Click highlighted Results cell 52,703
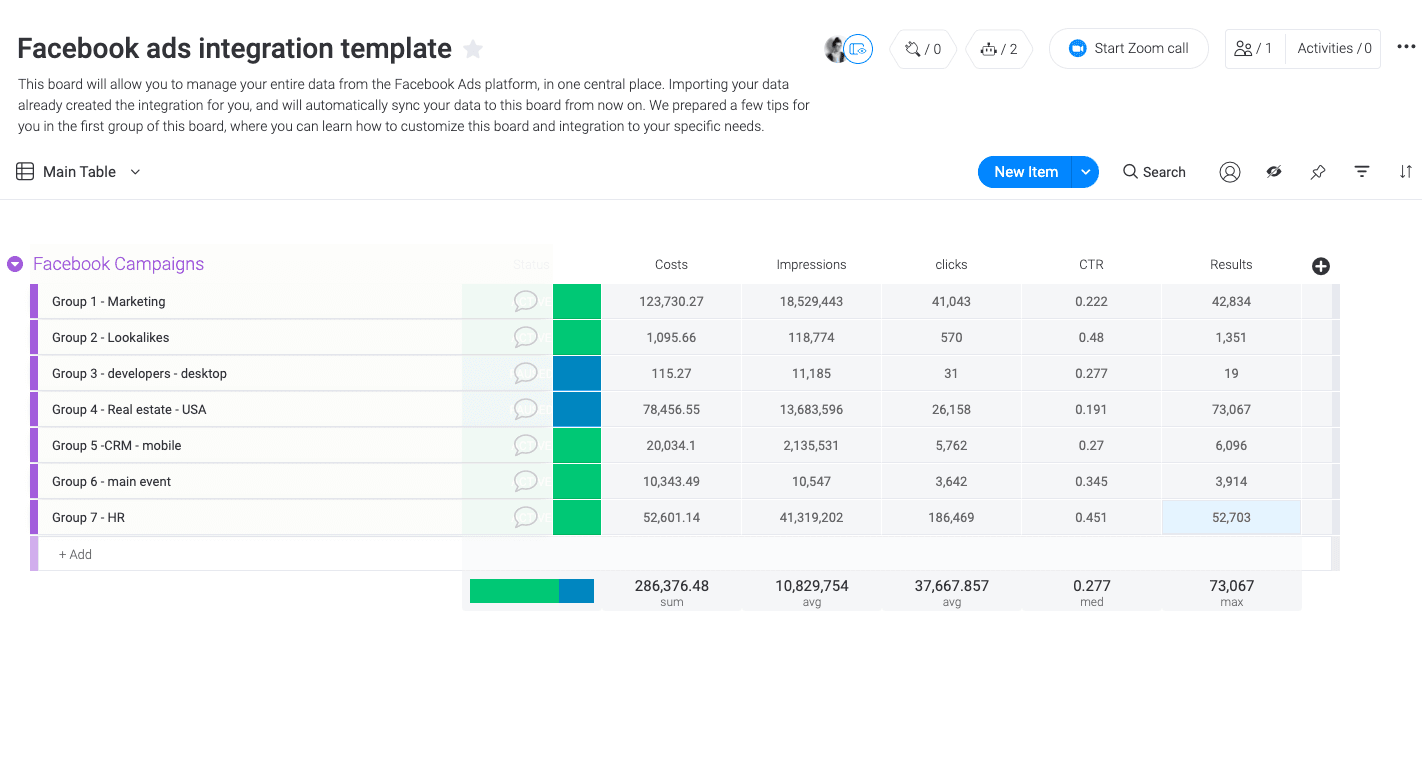The height and width of the screenshot is (777, 1422). point(1231,517)
